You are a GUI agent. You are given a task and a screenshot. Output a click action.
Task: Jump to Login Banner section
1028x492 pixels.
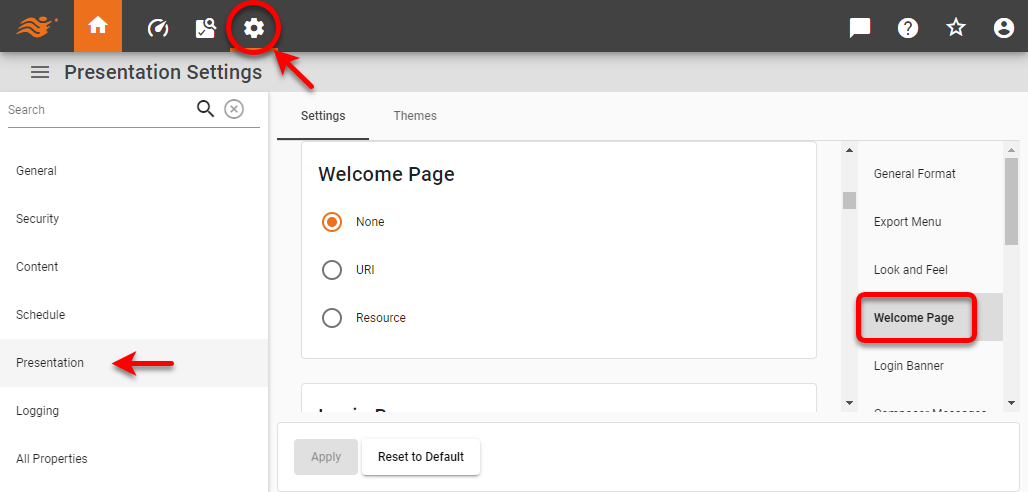(x=908, y=366)
